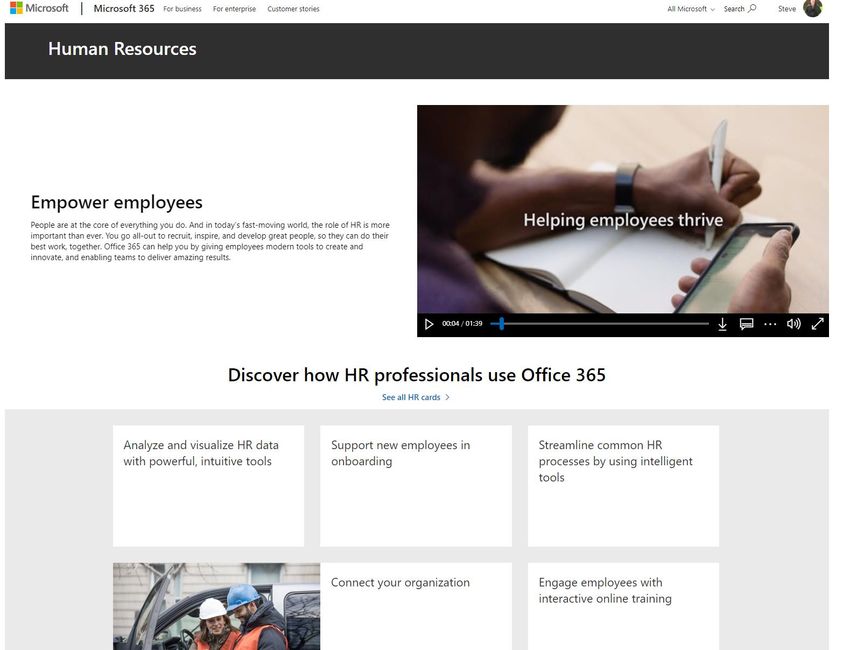Click the Empower employees heading
Screen dimensions: 850x650
[117, 202]
